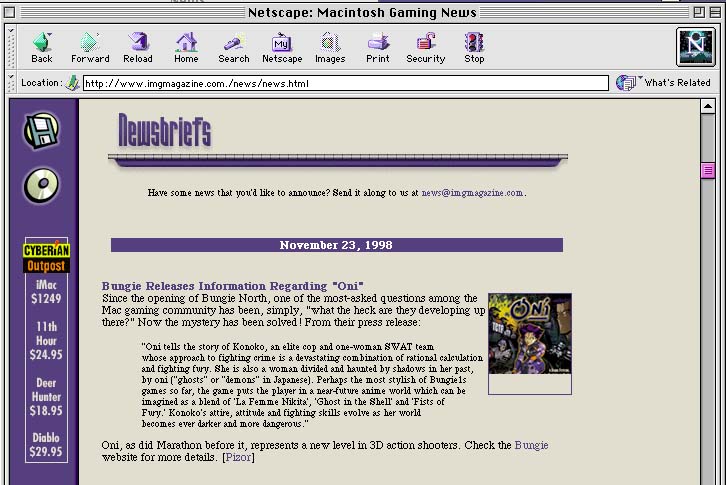
Task: Print the page using Print icon
Action: coord(378,47)
